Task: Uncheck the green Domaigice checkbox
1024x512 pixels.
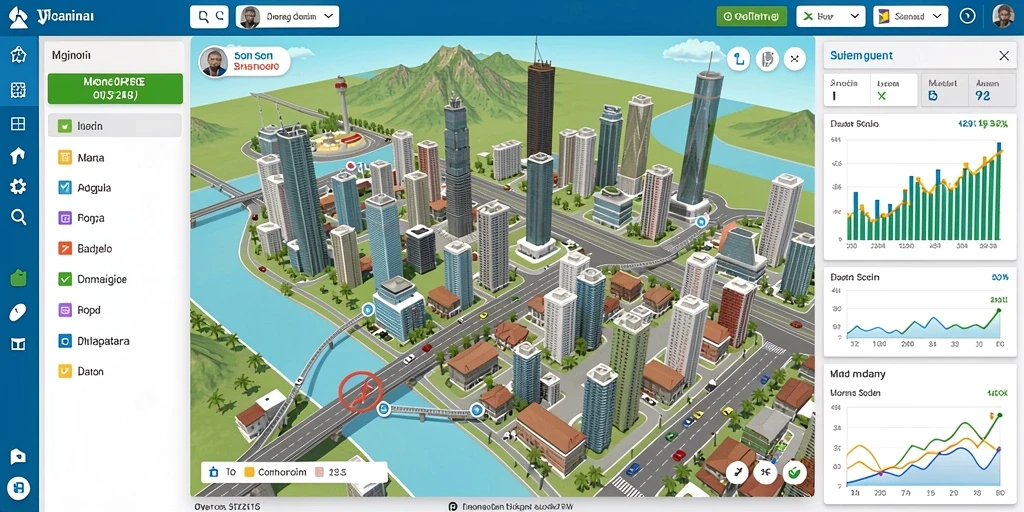Action: (x=65, y=279)
